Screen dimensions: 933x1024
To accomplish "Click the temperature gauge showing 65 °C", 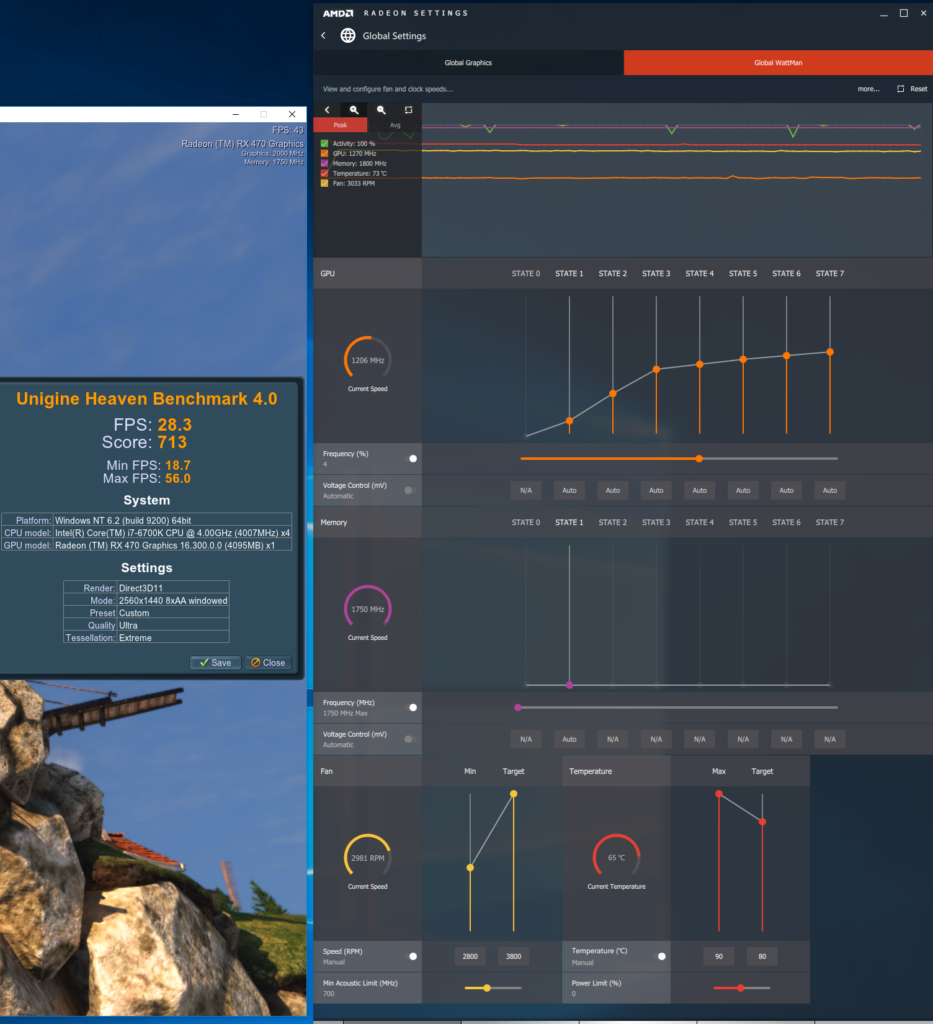I will point(616,857).
